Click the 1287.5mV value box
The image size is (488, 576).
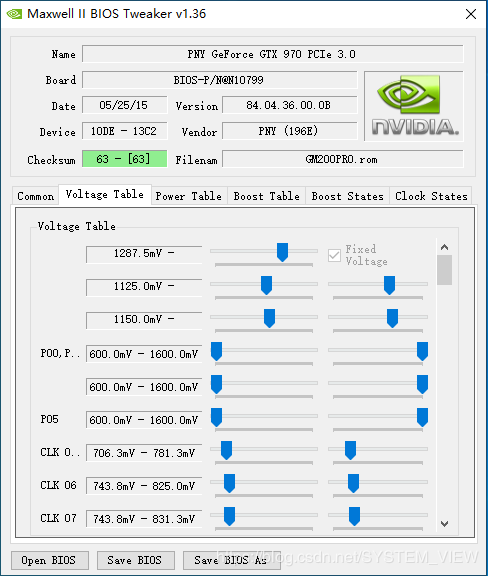(x=144, y=254)
